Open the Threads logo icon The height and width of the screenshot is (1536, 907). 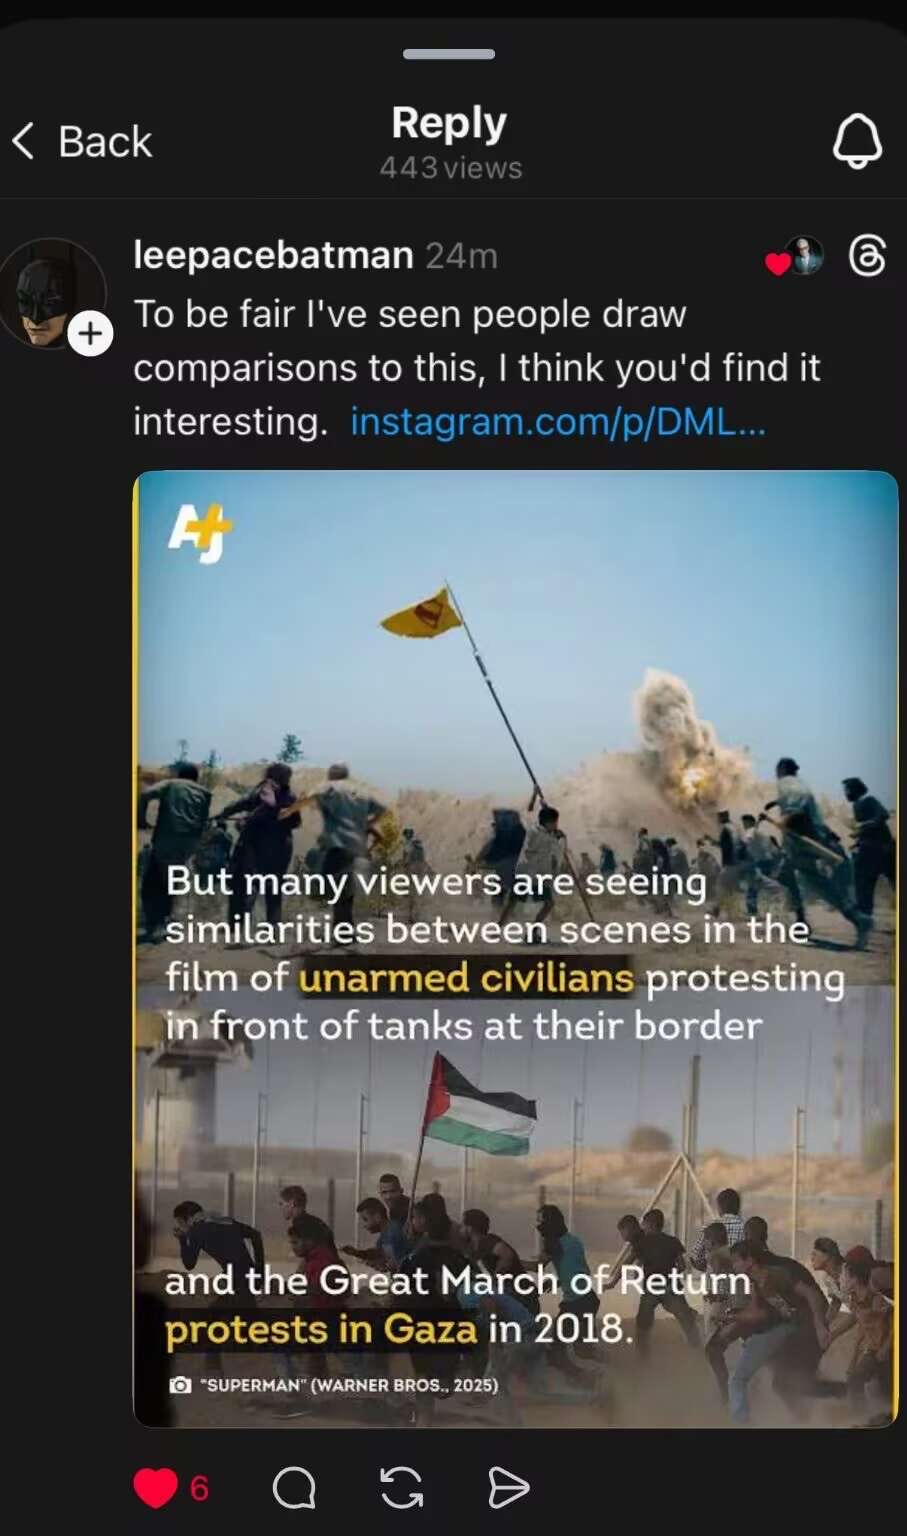[867, 256]
